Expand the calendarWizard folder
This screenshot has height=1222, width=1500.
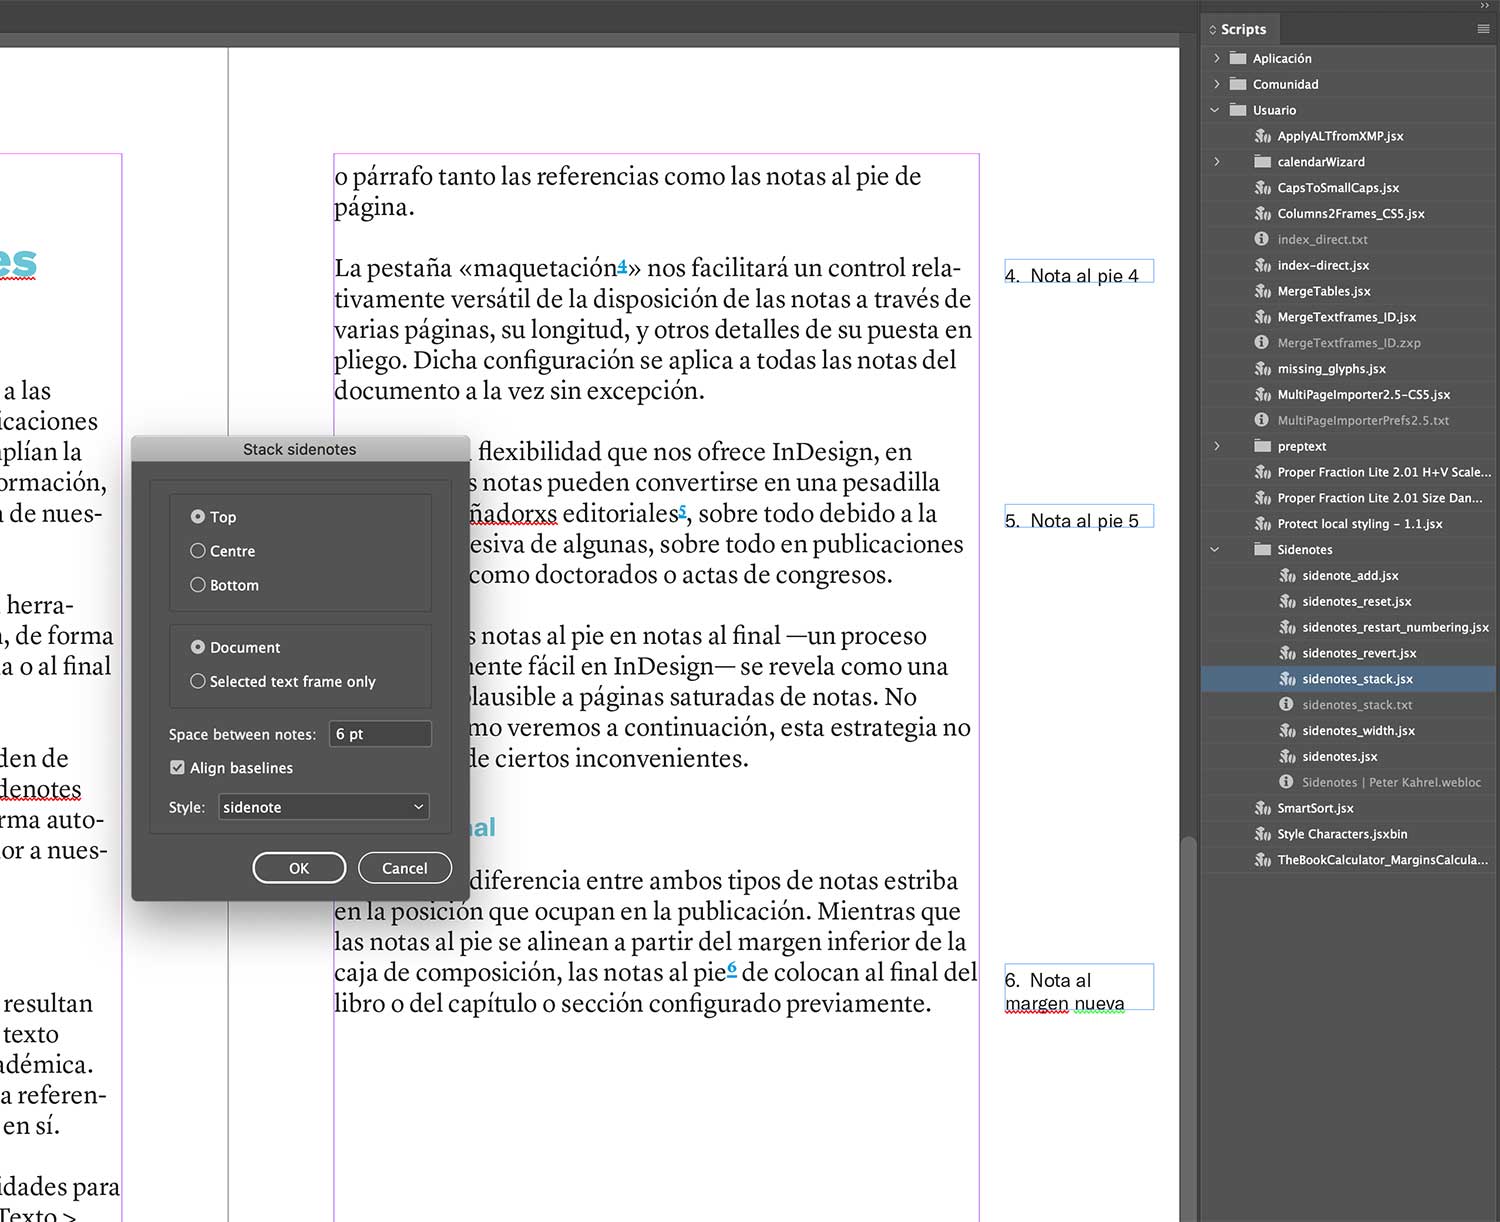click(1216, 161)
